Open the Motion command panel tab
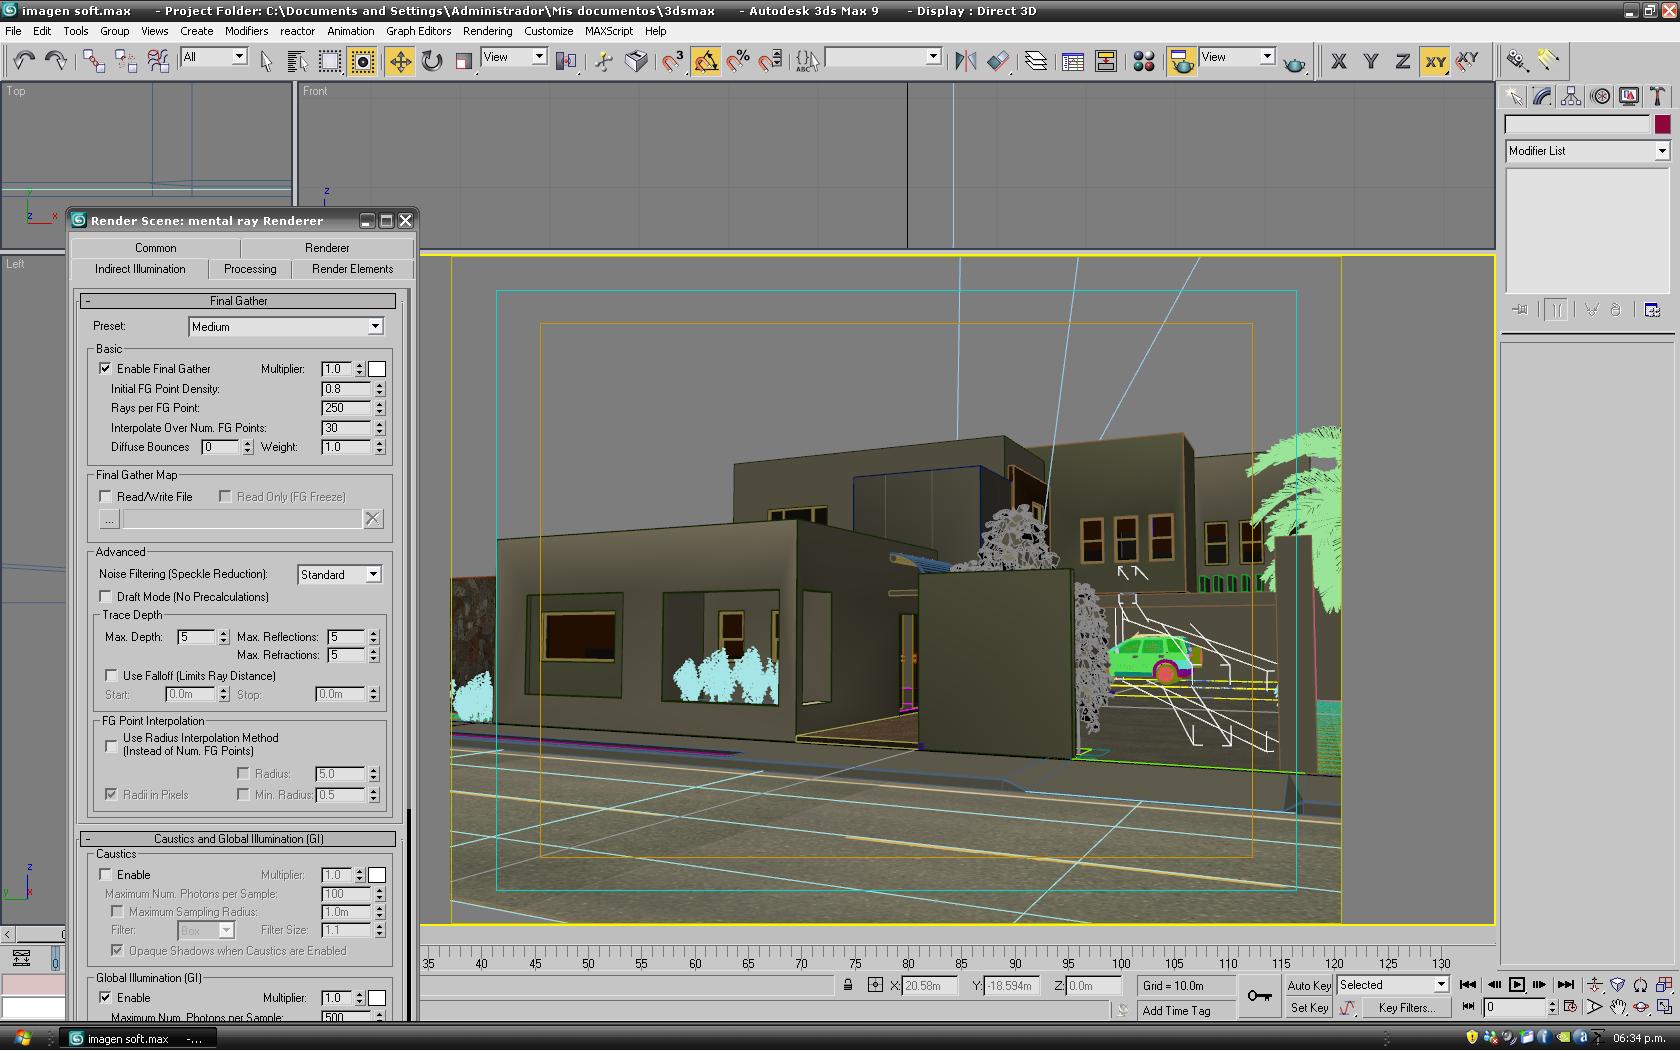The width and height of the screenshot is (1680, 1050). (1600, 96)
